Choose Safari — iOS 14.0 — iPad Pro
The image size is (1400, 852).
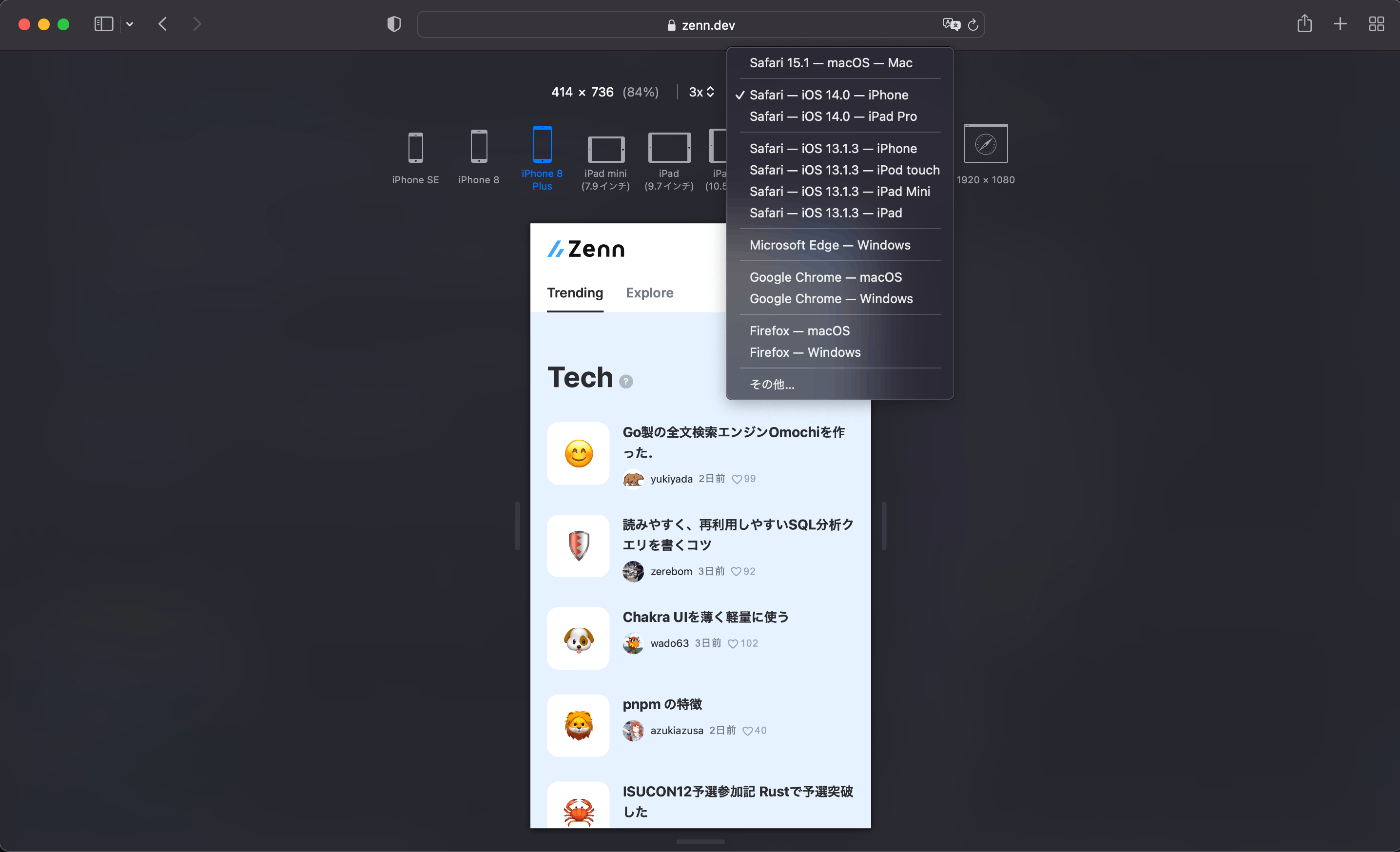(840, 117)
